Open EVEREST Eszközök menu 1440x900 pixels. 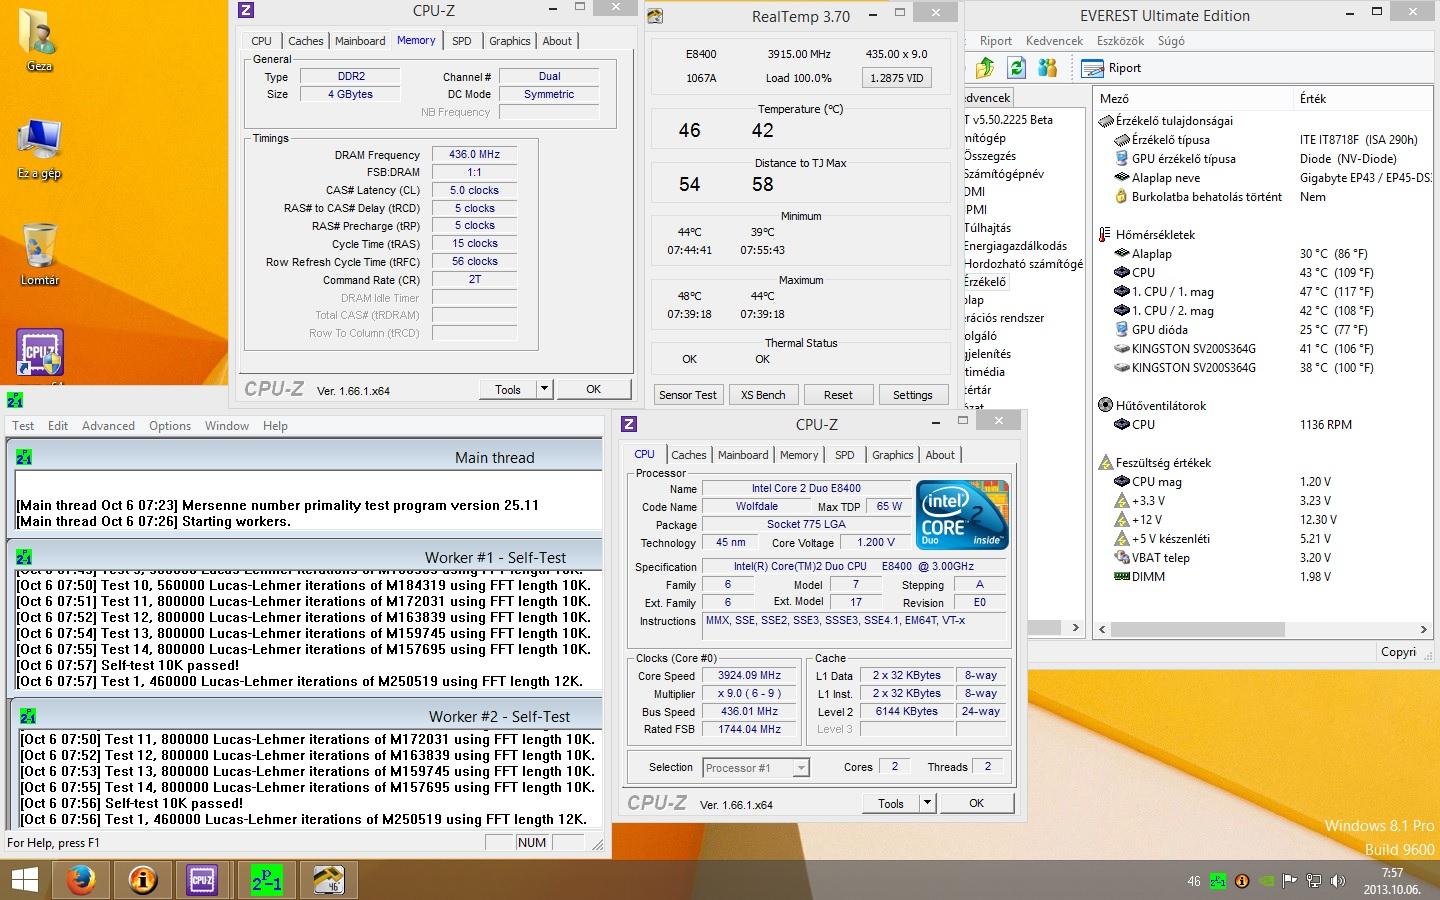click(x=1120, y=41)
